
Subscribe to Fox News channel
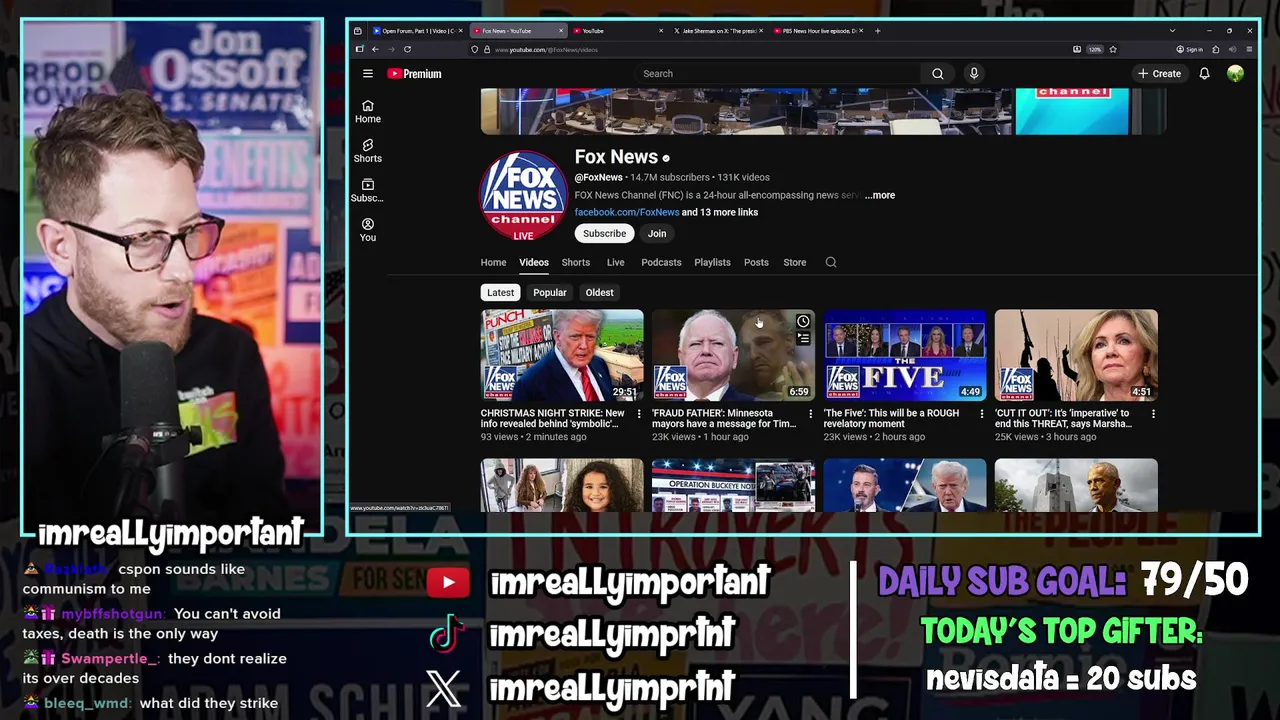coord(604,233)
